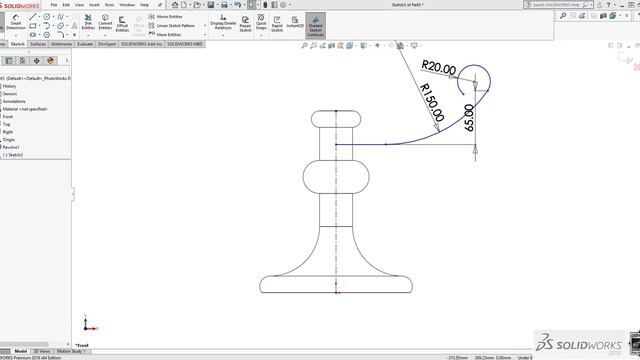This screenshot has width=640, height=360.
Task: Select Material <not specified> tree item
Action: pos(25,109)
